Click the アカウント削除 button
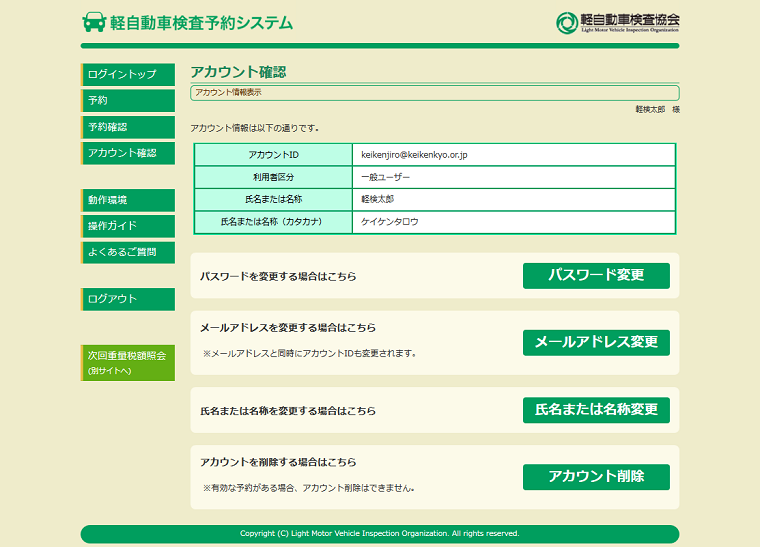Viewport: 760px width, 547px height. pyautogui.click(x=596, y=477)
